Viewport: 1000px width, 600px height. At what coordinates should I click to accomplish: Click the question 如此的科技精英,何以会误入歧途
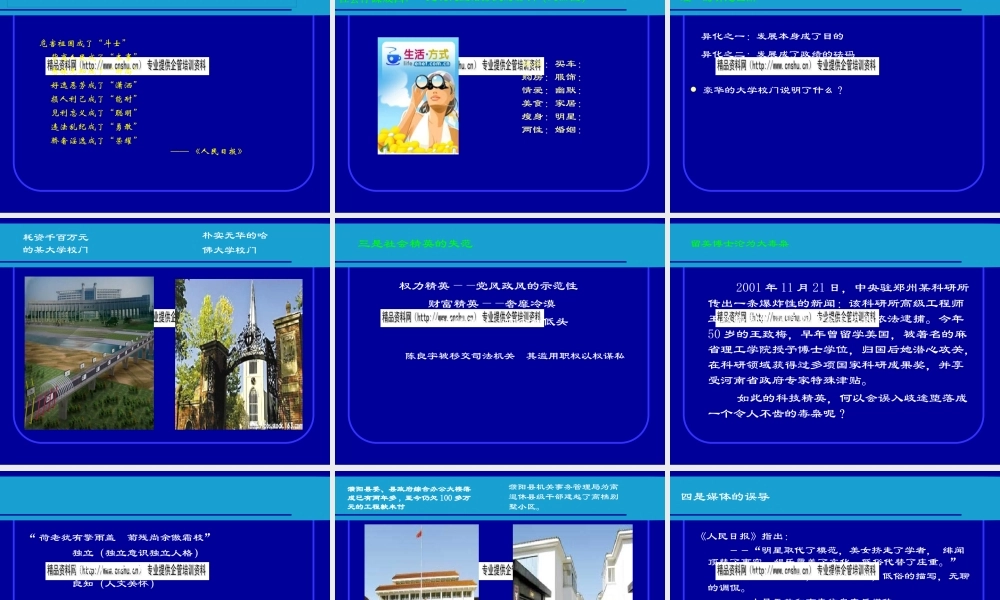pos(837,406)
